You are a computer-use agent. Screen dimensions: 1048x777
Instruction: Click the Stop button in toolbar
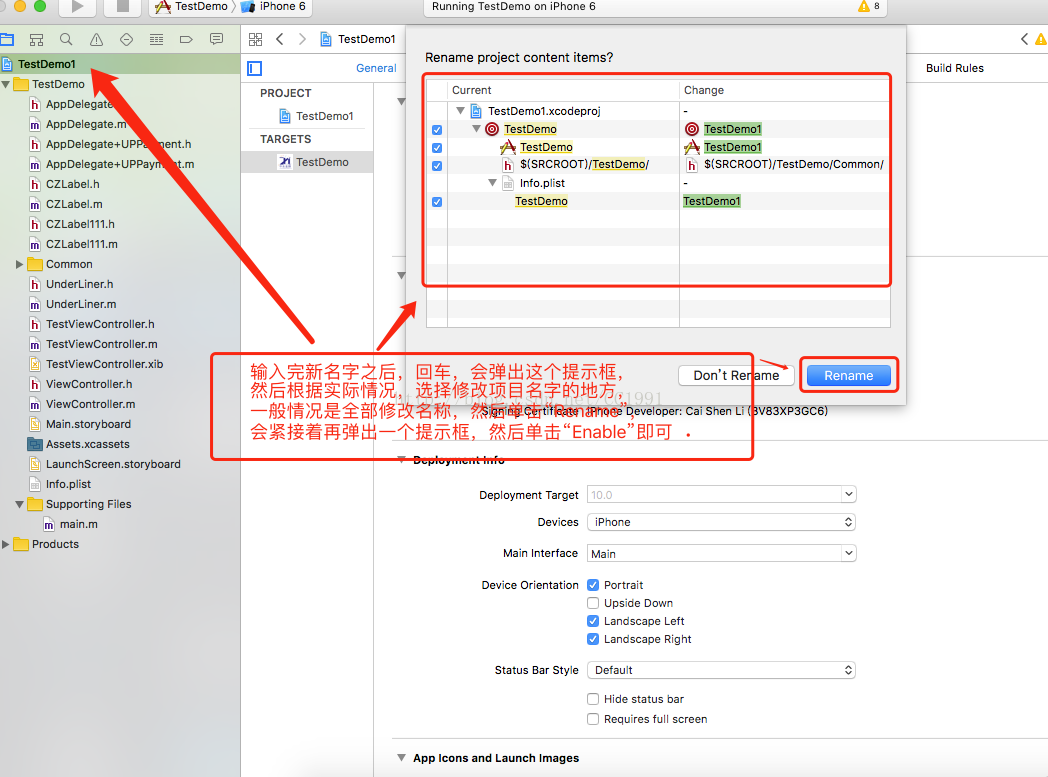pos(122,7)
